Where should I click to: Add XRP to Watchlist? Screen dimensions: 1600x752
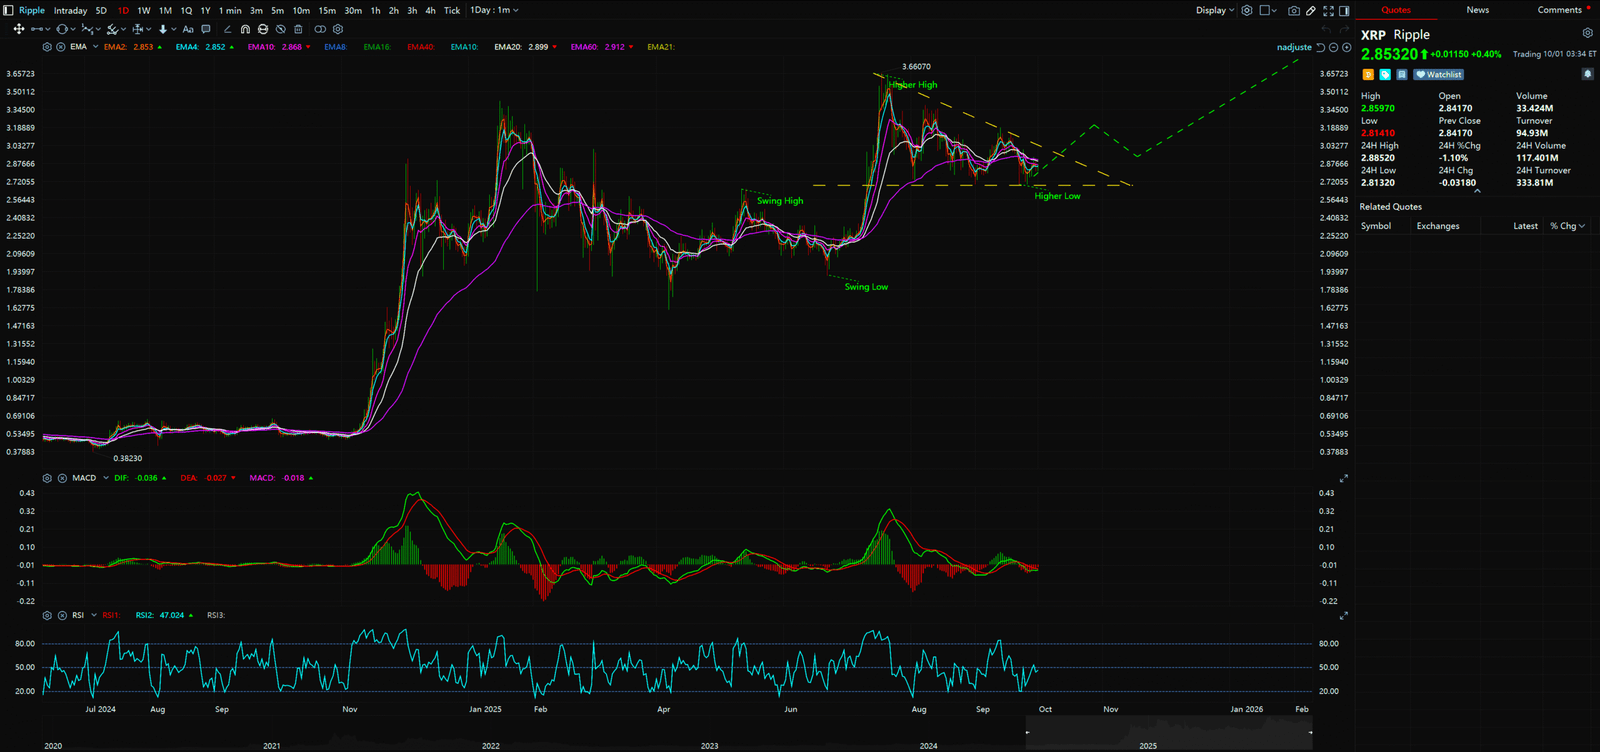tap(1439, 74)
